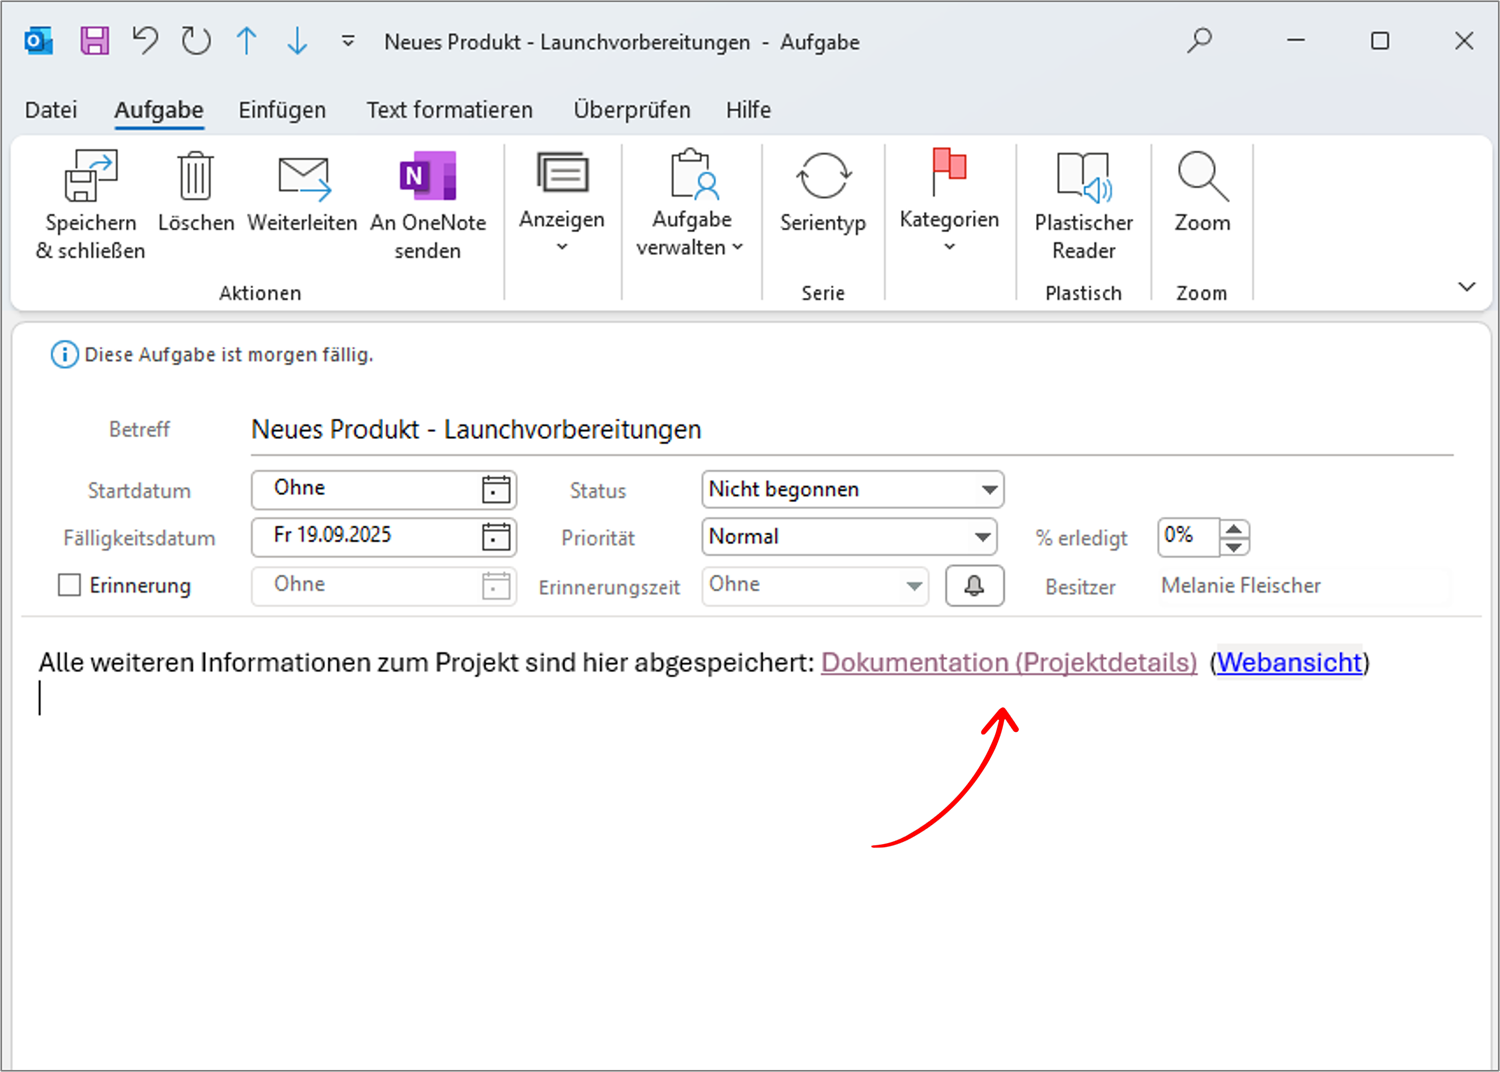Save using the quick access disk icon
The width and height of the screenshot is (1500, 1072).
[95, 41]
